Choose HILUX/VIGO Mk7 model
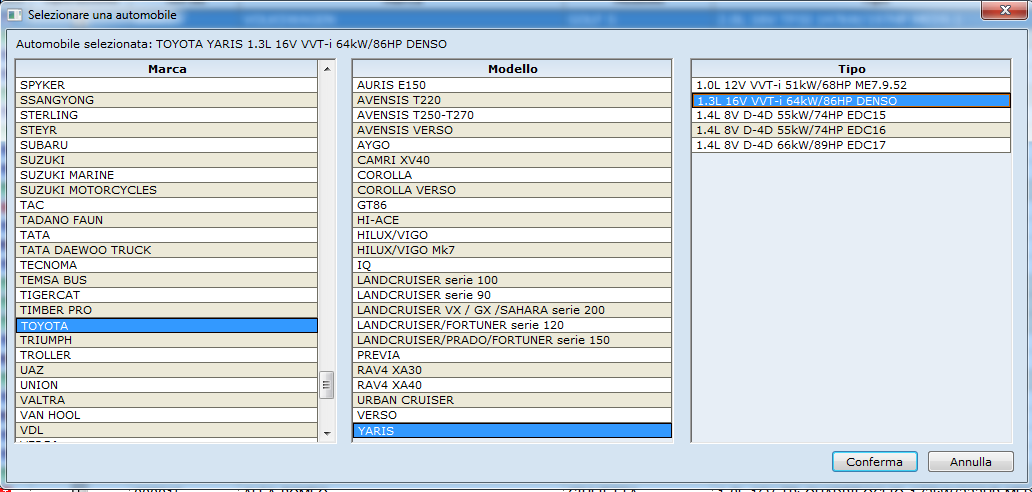Viewport: 1032px width, 492px height. coord(512,250)
